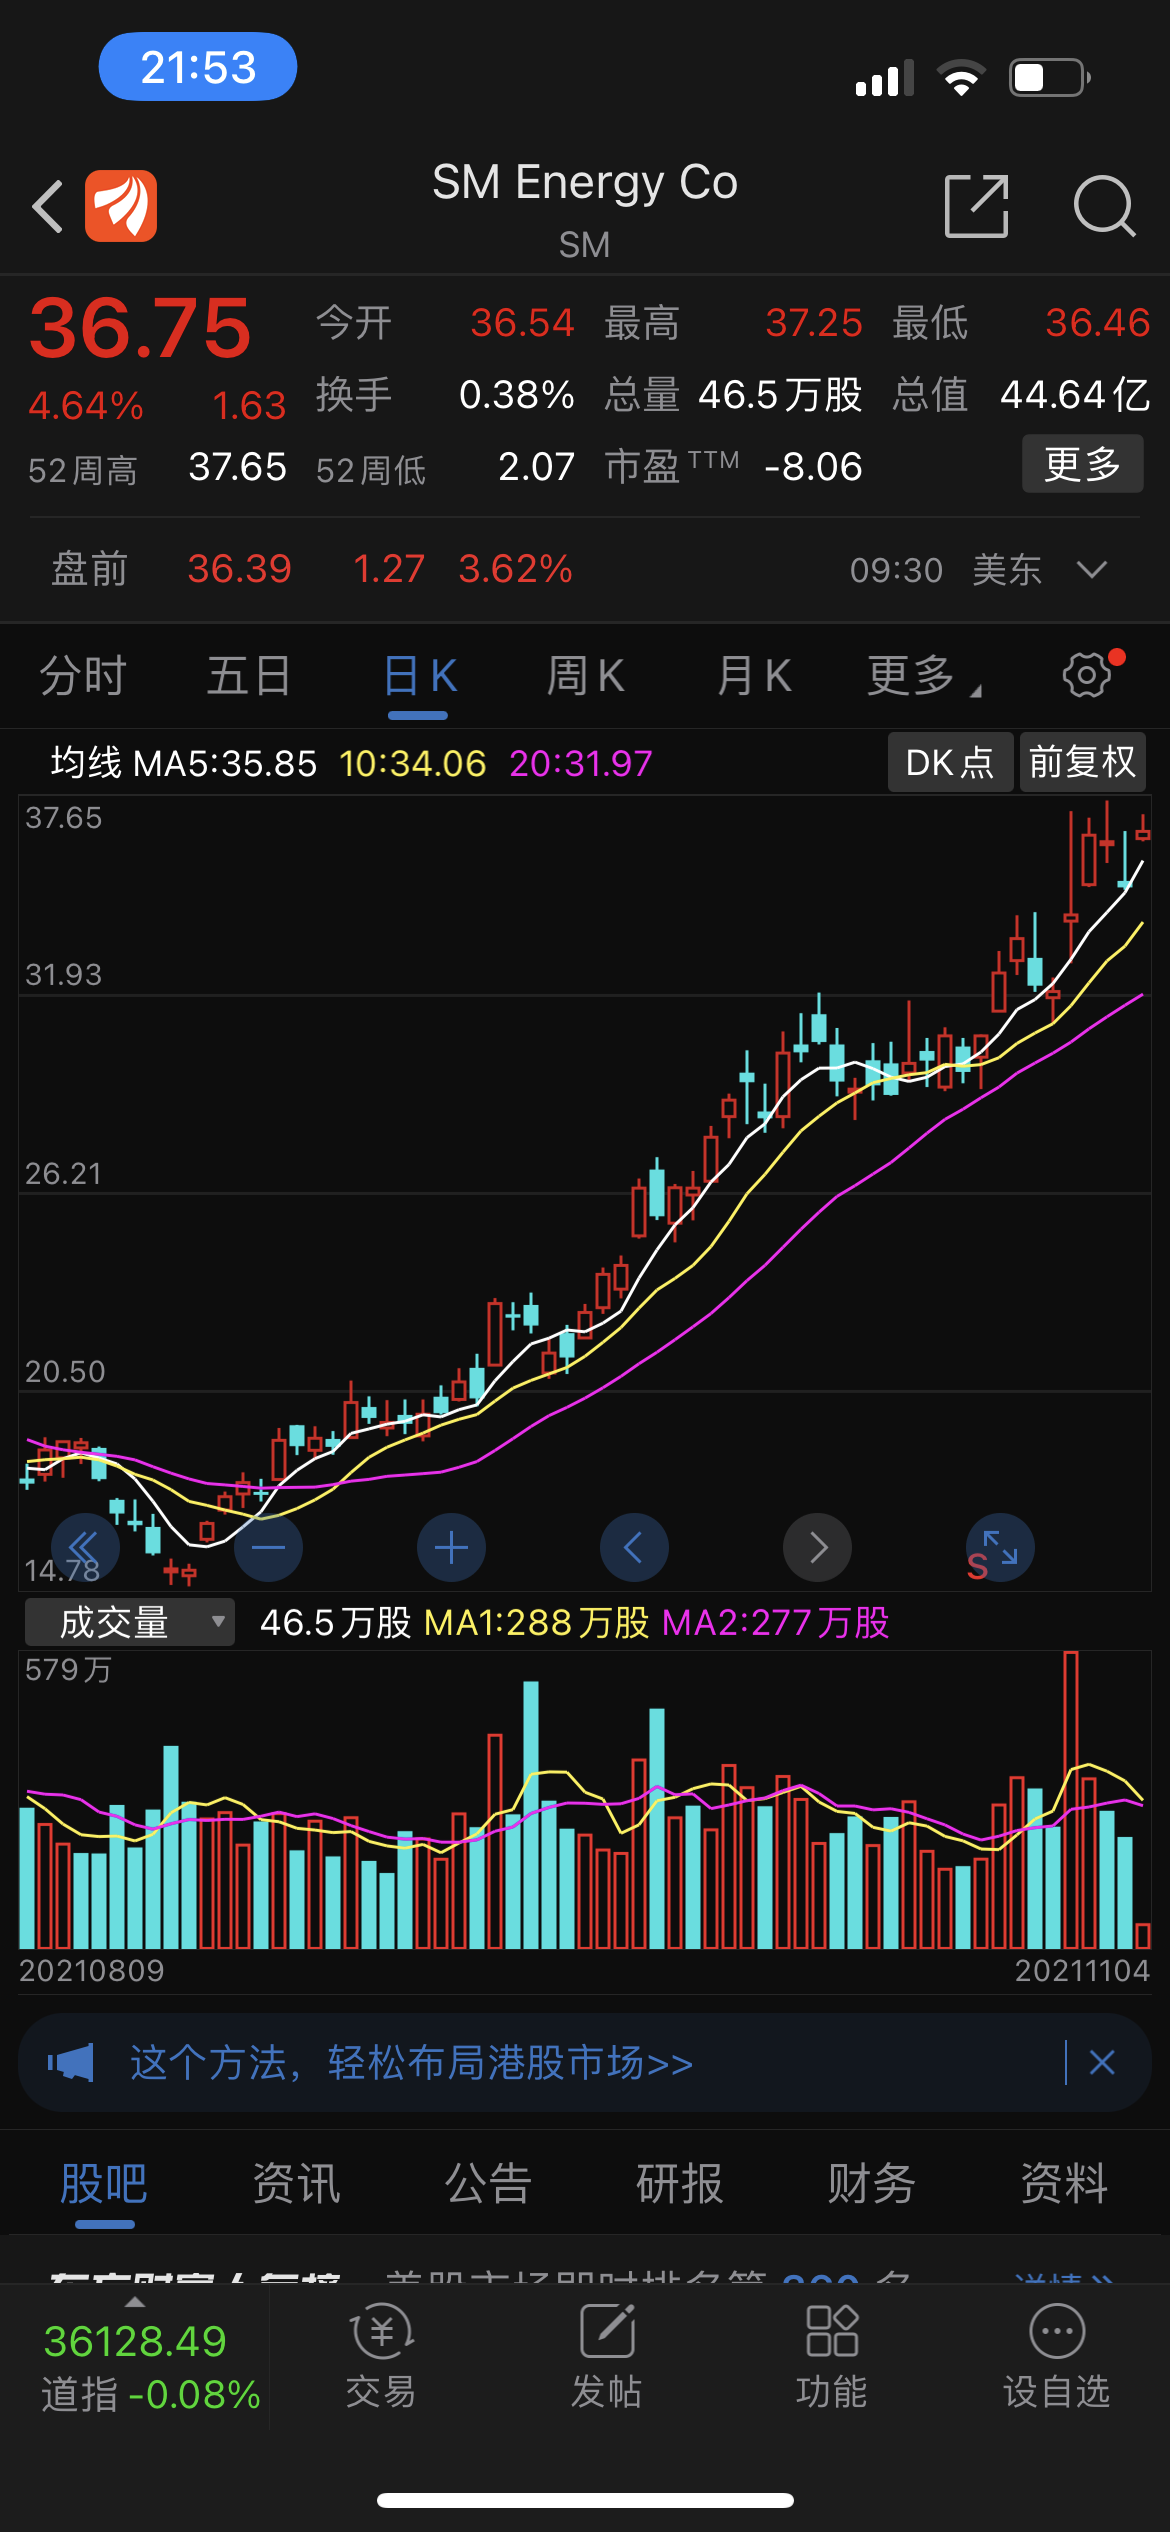
Task: Open the 功能 functions icon
Action: (x=831, y=2355)
